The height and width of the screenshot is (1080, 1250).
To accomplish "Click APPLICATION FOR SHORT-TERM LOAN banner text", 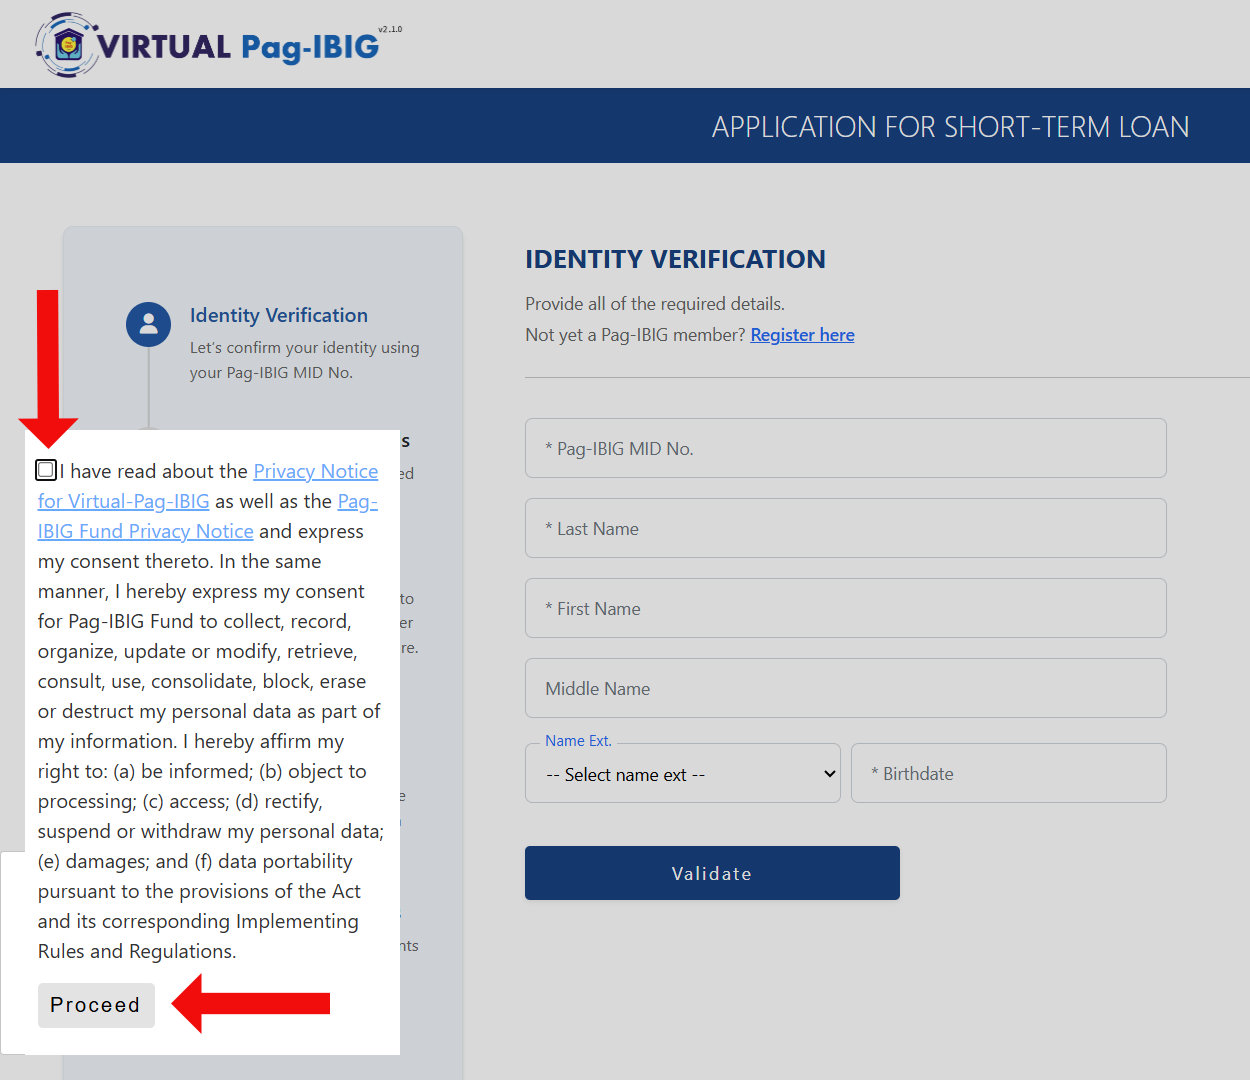I will pos(950,127).
